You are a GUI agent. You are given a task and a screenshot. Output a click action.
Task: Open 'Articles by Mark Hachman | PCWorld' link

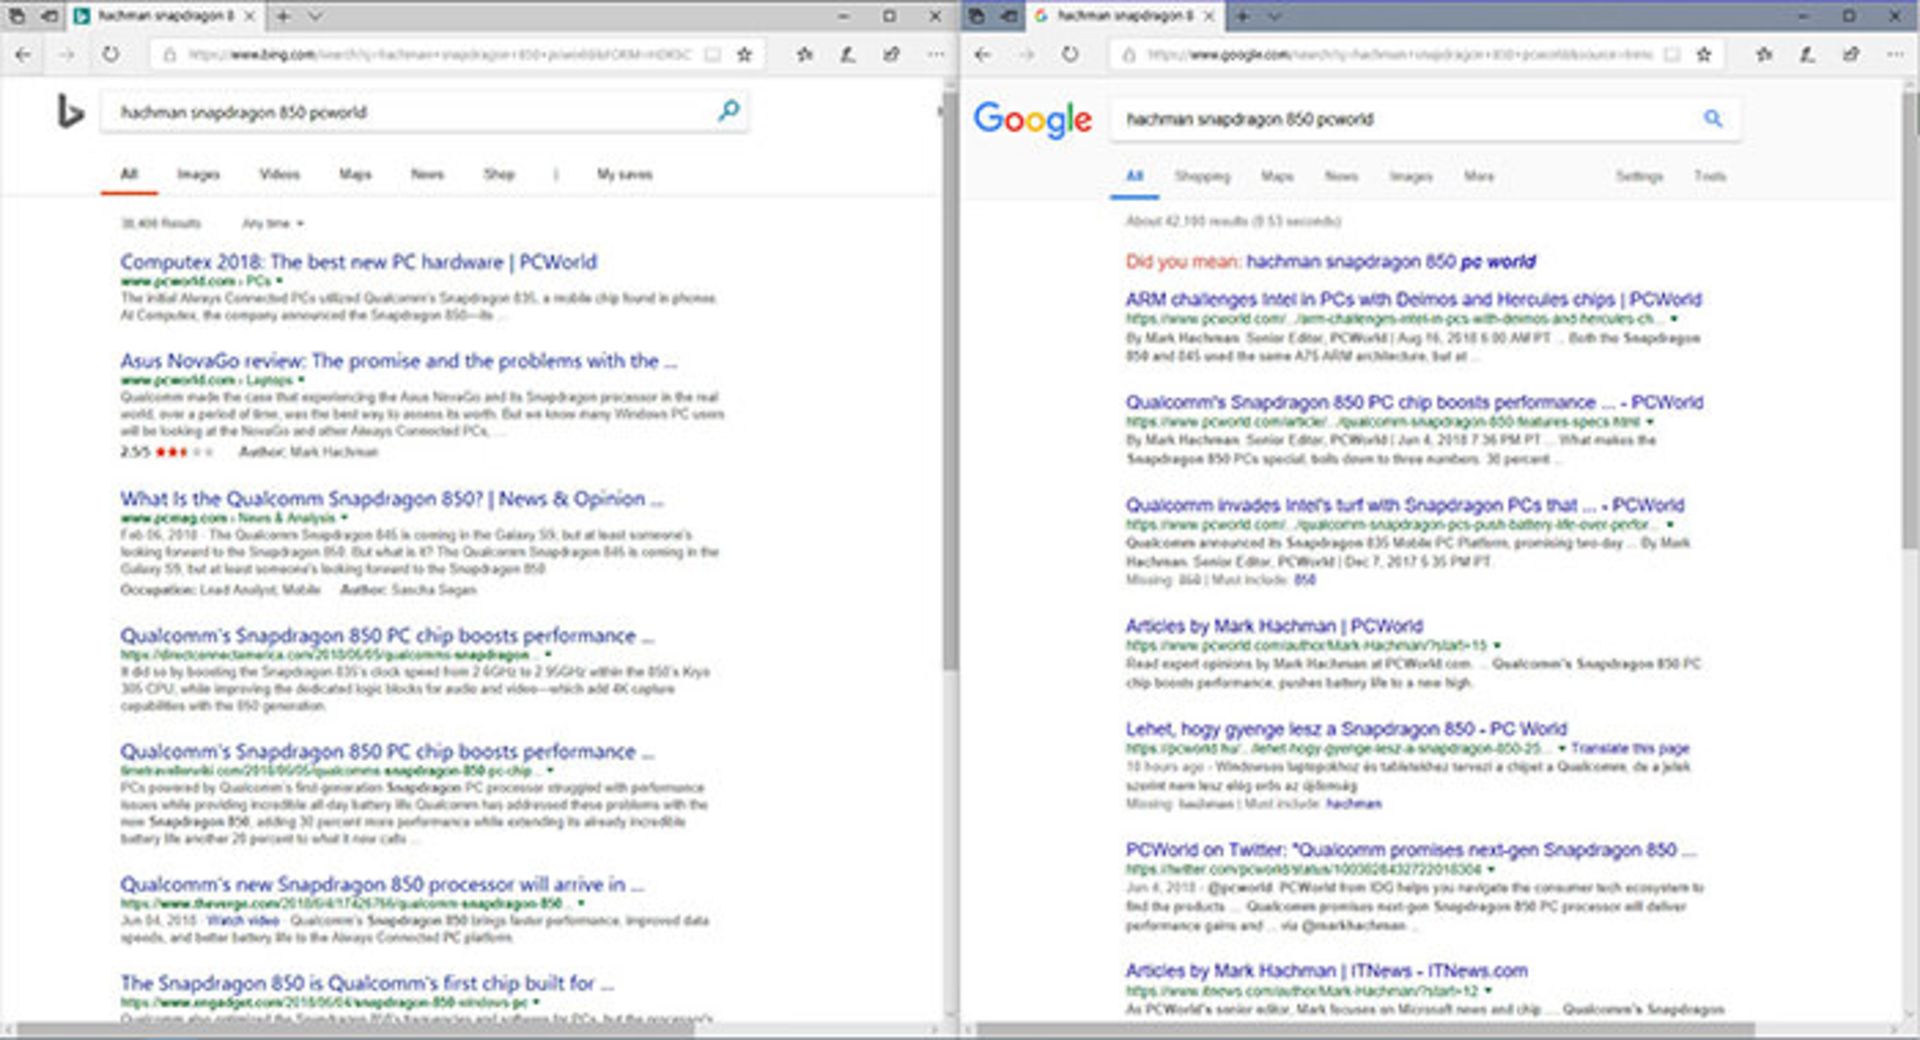coord(1273,626)
